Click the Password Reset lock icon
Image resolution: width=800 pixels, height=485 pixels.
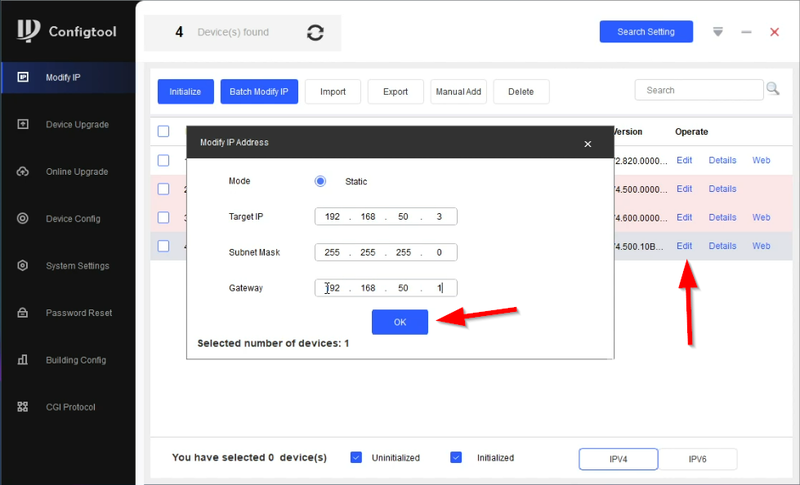pos(22,312)
